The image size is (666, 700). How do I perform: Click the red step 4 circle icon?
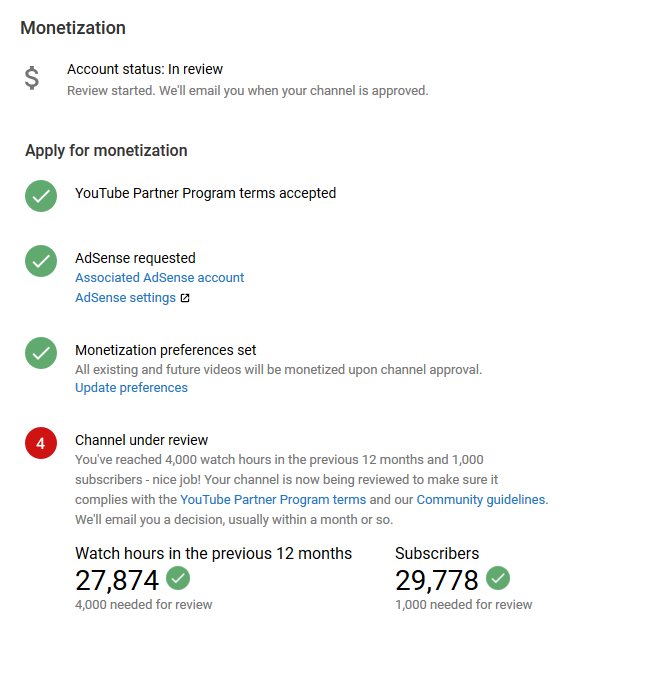tap(41, 443)
